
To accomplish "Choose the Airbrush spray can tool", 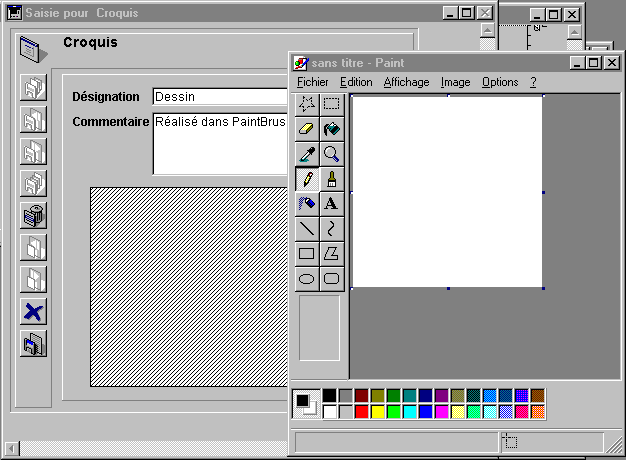I will click(307, 204).
